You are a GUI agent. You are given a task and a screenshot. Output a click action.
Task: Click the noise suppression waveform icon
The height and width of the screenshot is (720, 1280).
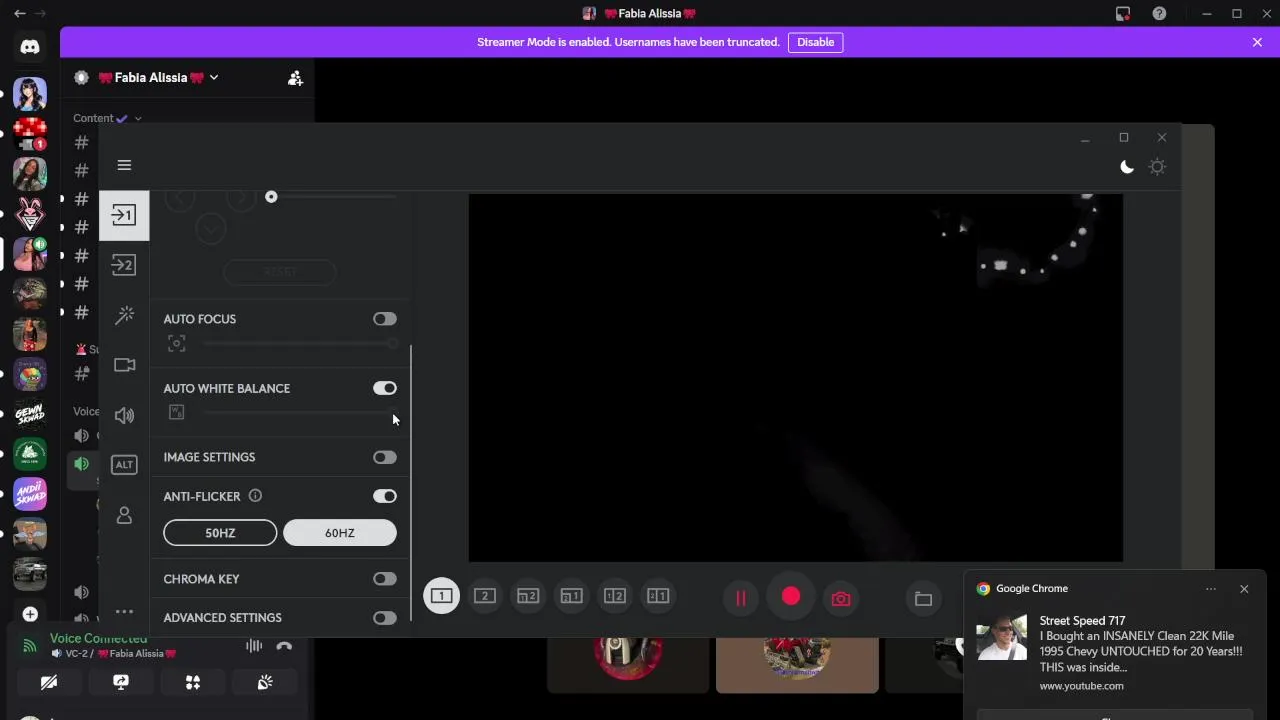click(255, 646)
